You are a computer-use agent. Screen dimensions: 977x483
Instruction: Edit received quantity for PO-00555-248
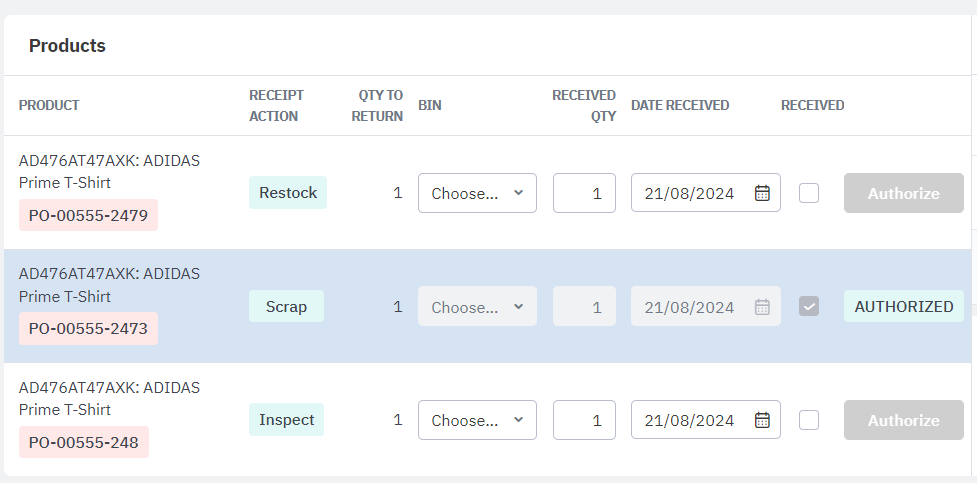point(584,420)
